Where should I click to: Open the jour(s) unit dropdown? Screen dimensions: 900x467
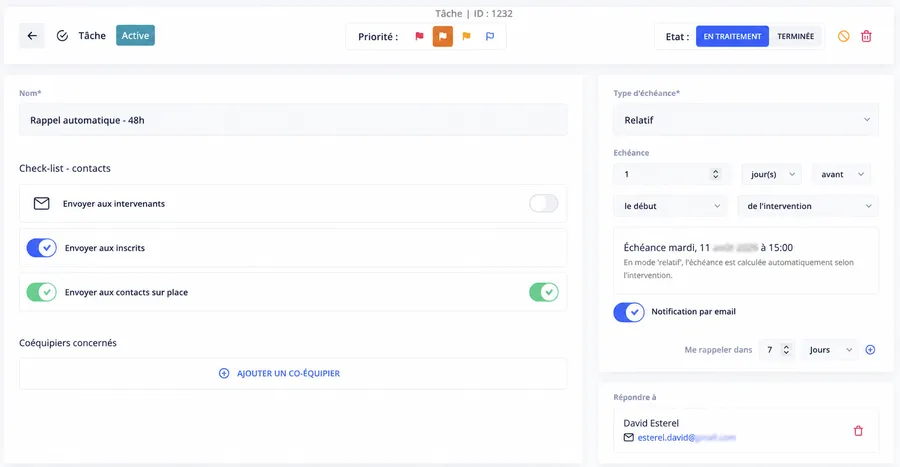pyautogui.click(x=773, y=174)
